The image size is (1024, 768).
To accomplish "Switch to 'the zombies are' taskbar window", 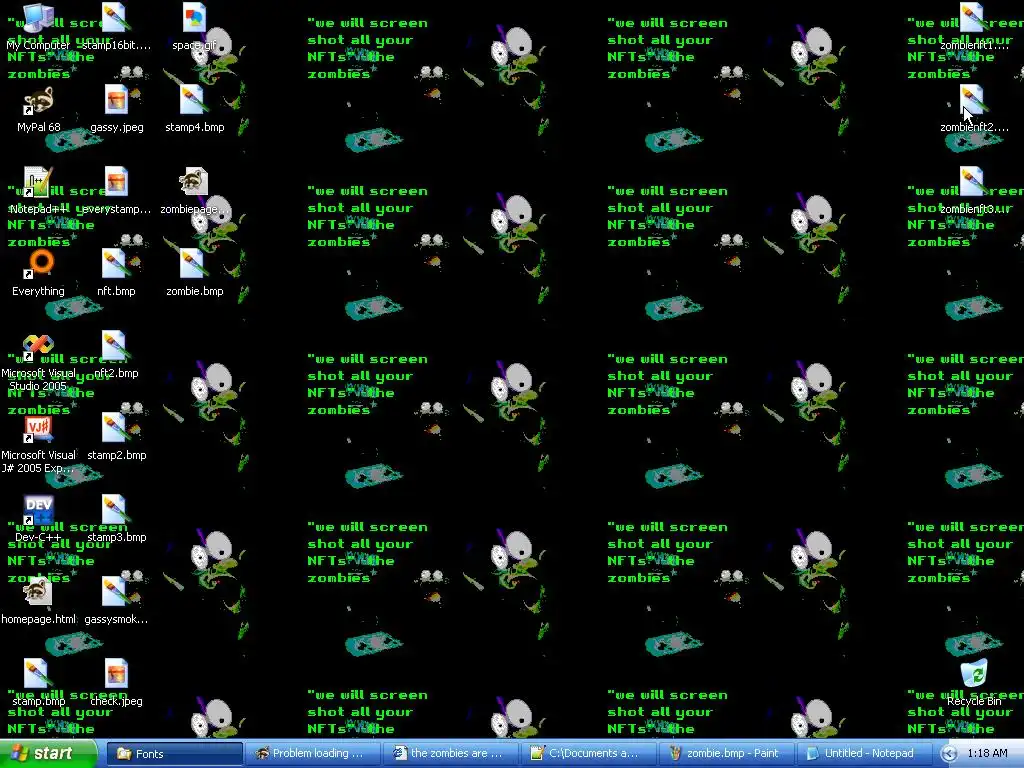I will point(451,754).
